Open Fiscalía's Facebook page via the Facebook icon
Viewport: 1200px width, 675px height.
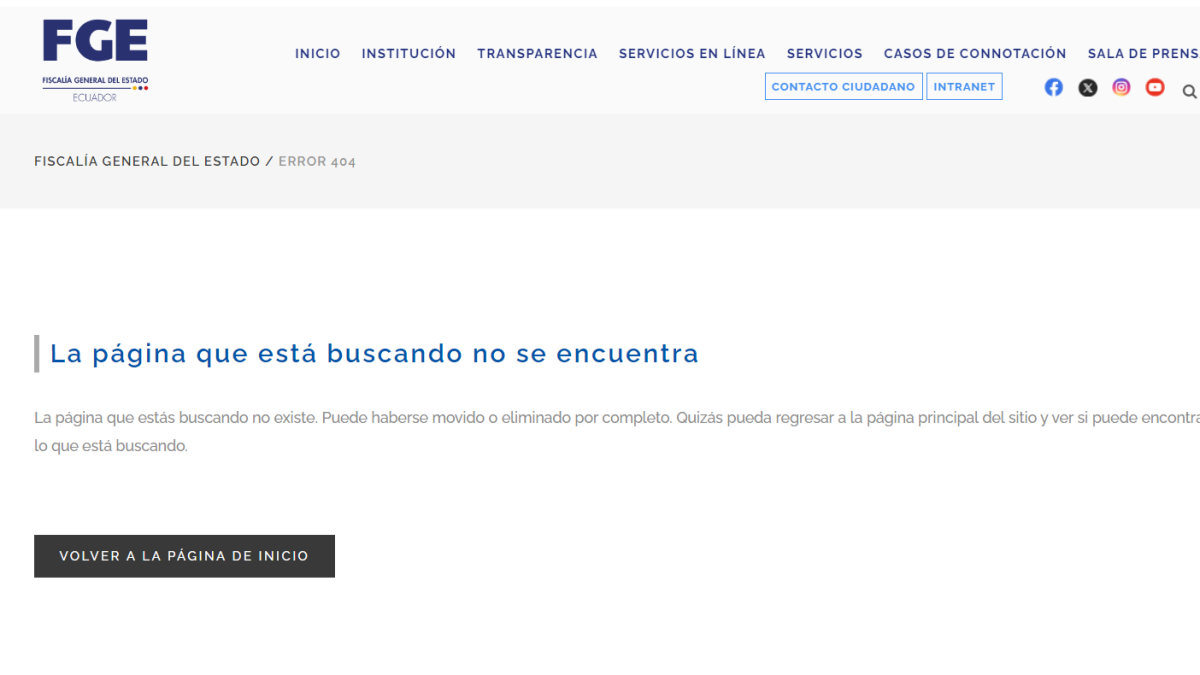(1053, 87)
